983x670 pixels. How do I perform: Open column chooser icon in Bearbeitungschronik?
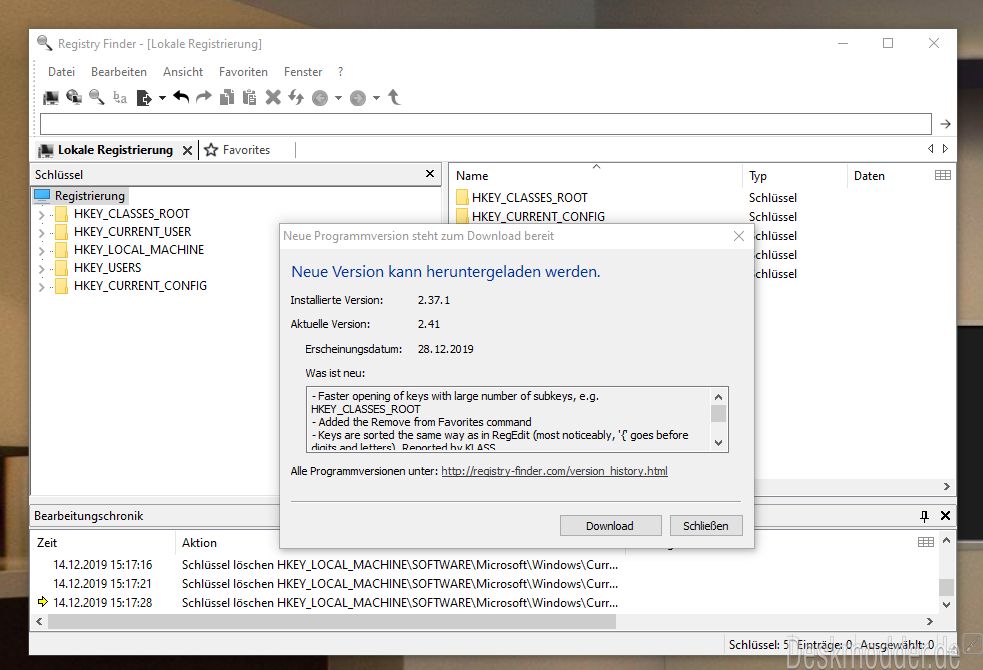point(926,542)
